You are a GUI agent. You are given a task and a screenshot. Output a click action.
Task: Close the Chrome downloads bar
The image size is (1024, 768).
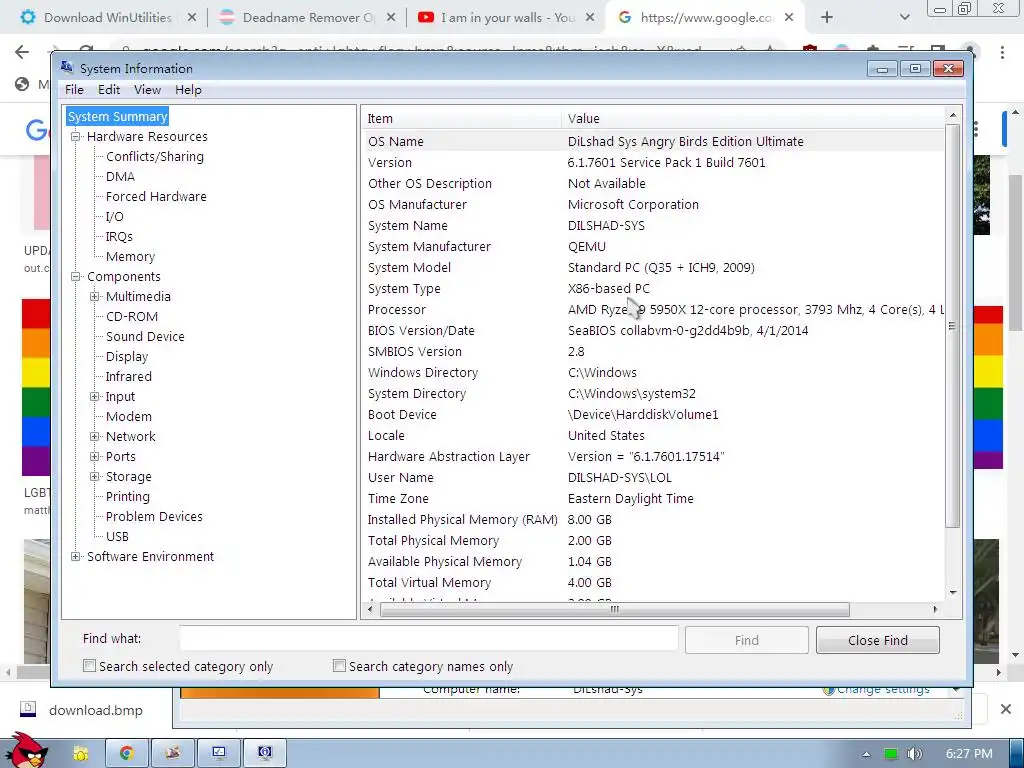1006,709
